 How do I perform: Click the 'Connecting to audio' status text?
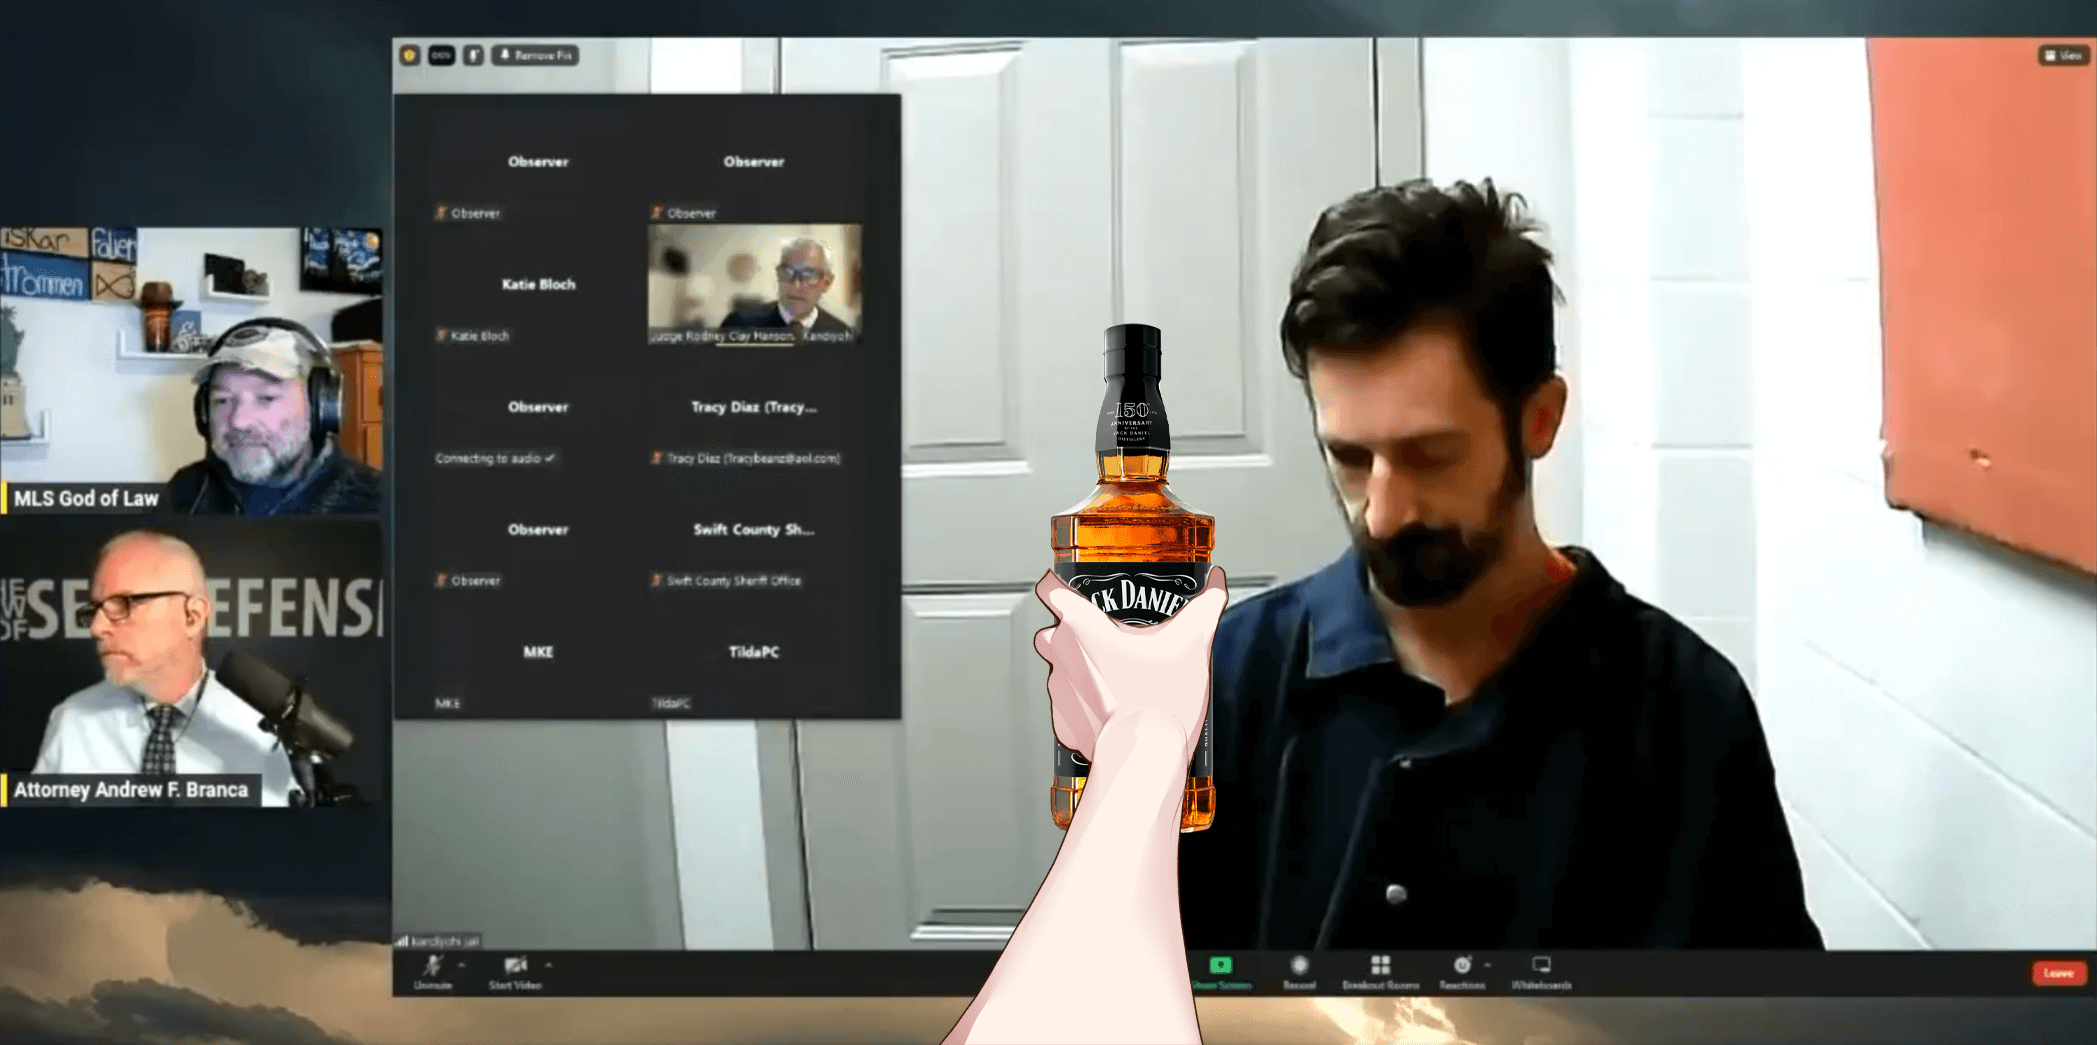coord(494,458)
